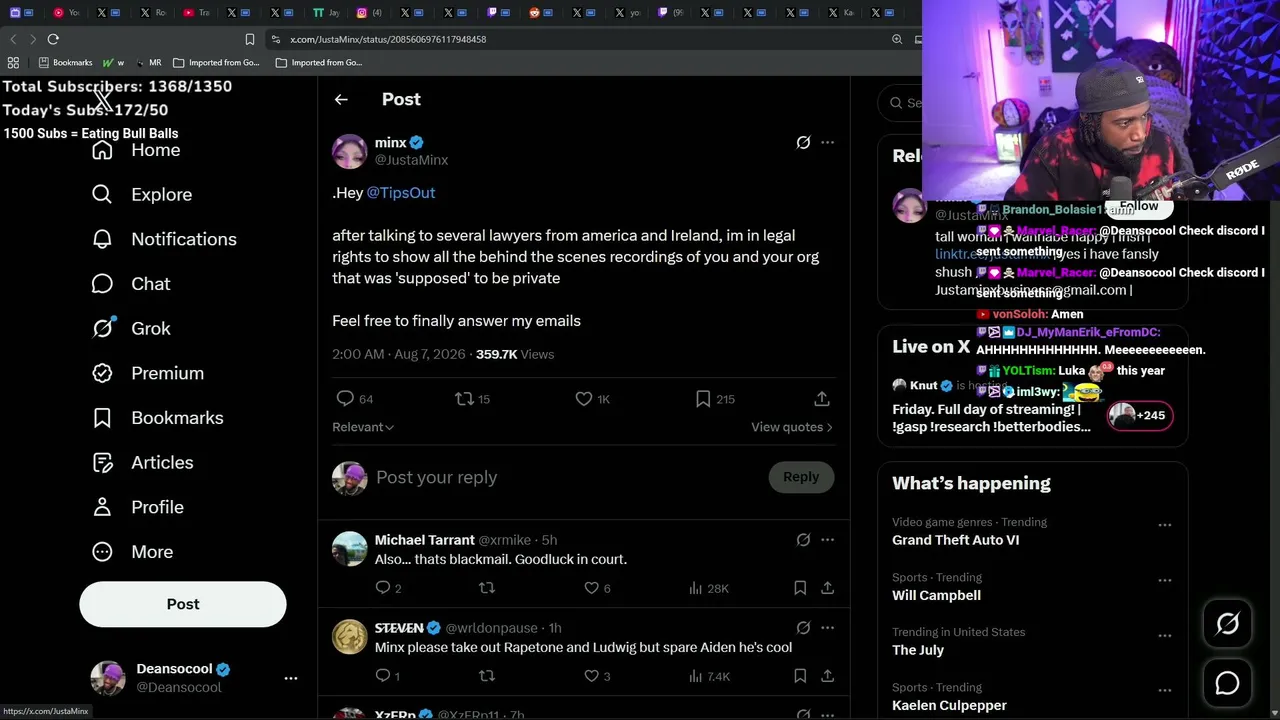Image resolution: width=1280 pixels, height=720 pixels.
Task: Open the apps grid in the bookmarks bar
Action: [13, 62]
